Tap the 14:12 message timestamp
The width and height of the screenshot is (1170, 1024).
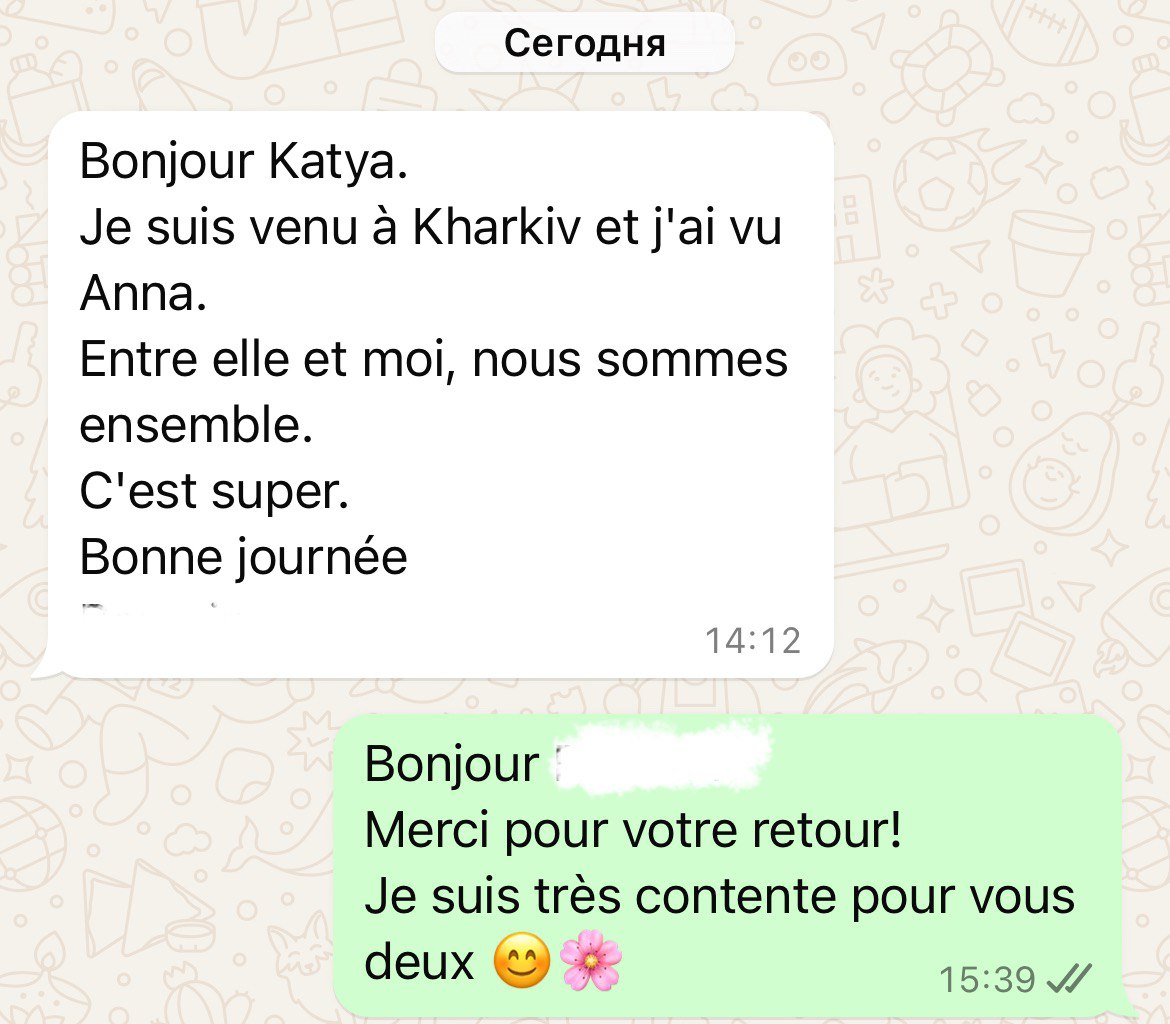tap(753, 640)
